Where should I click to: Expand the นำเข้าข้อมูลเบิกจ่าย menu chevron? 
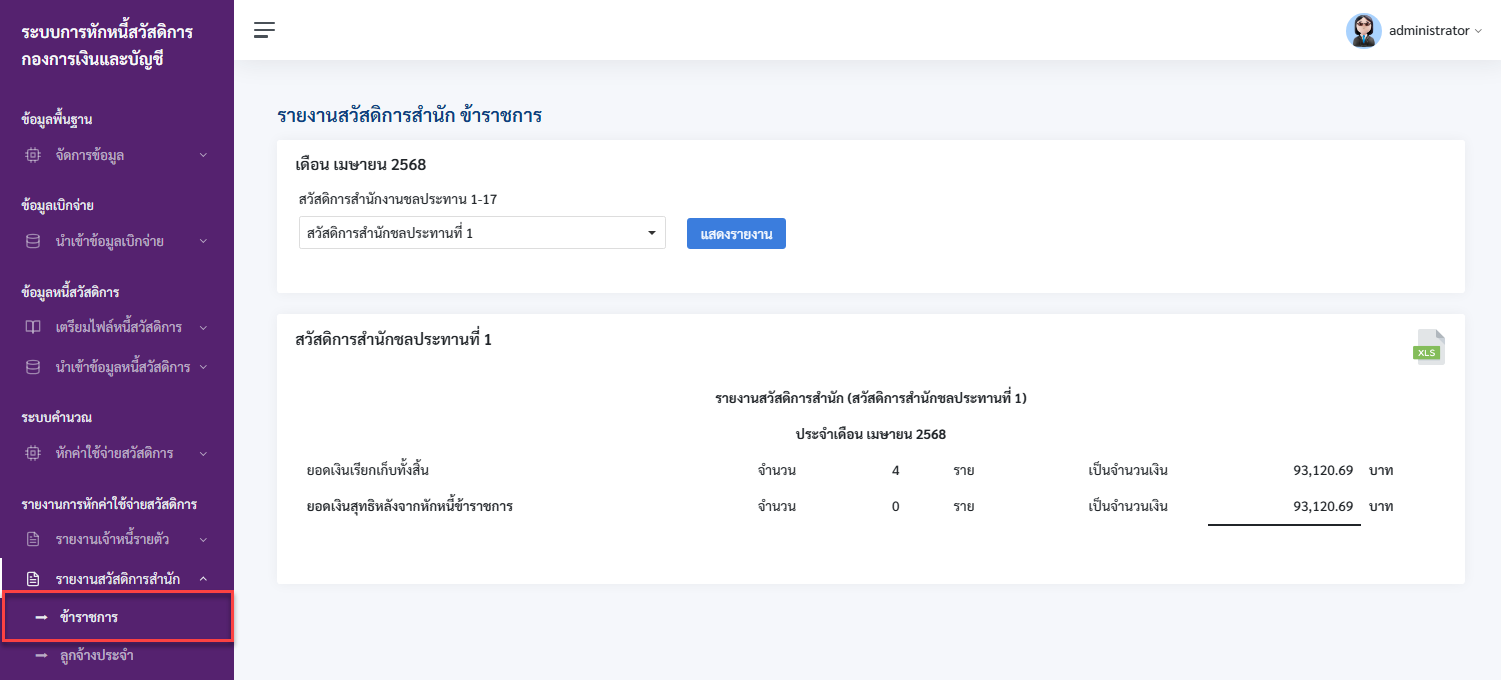(203, 241)
